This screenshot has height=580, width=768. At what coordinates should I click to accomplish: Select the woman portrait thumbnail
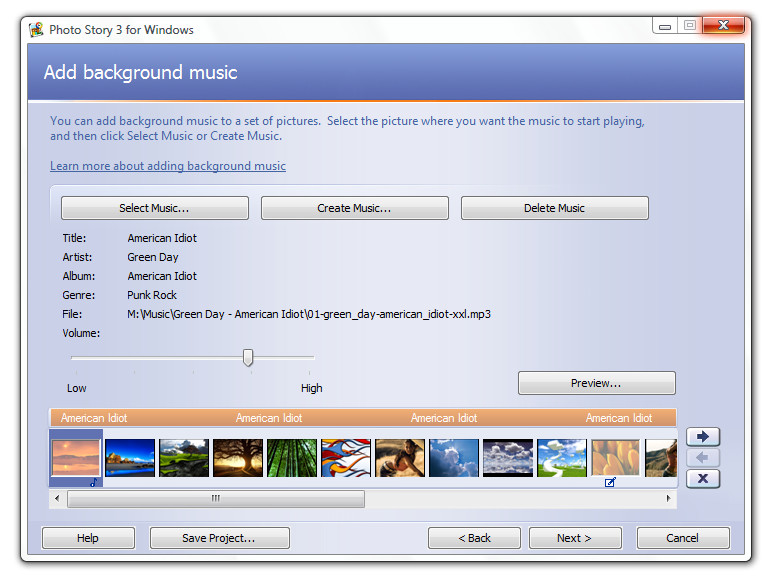(400, 458)
